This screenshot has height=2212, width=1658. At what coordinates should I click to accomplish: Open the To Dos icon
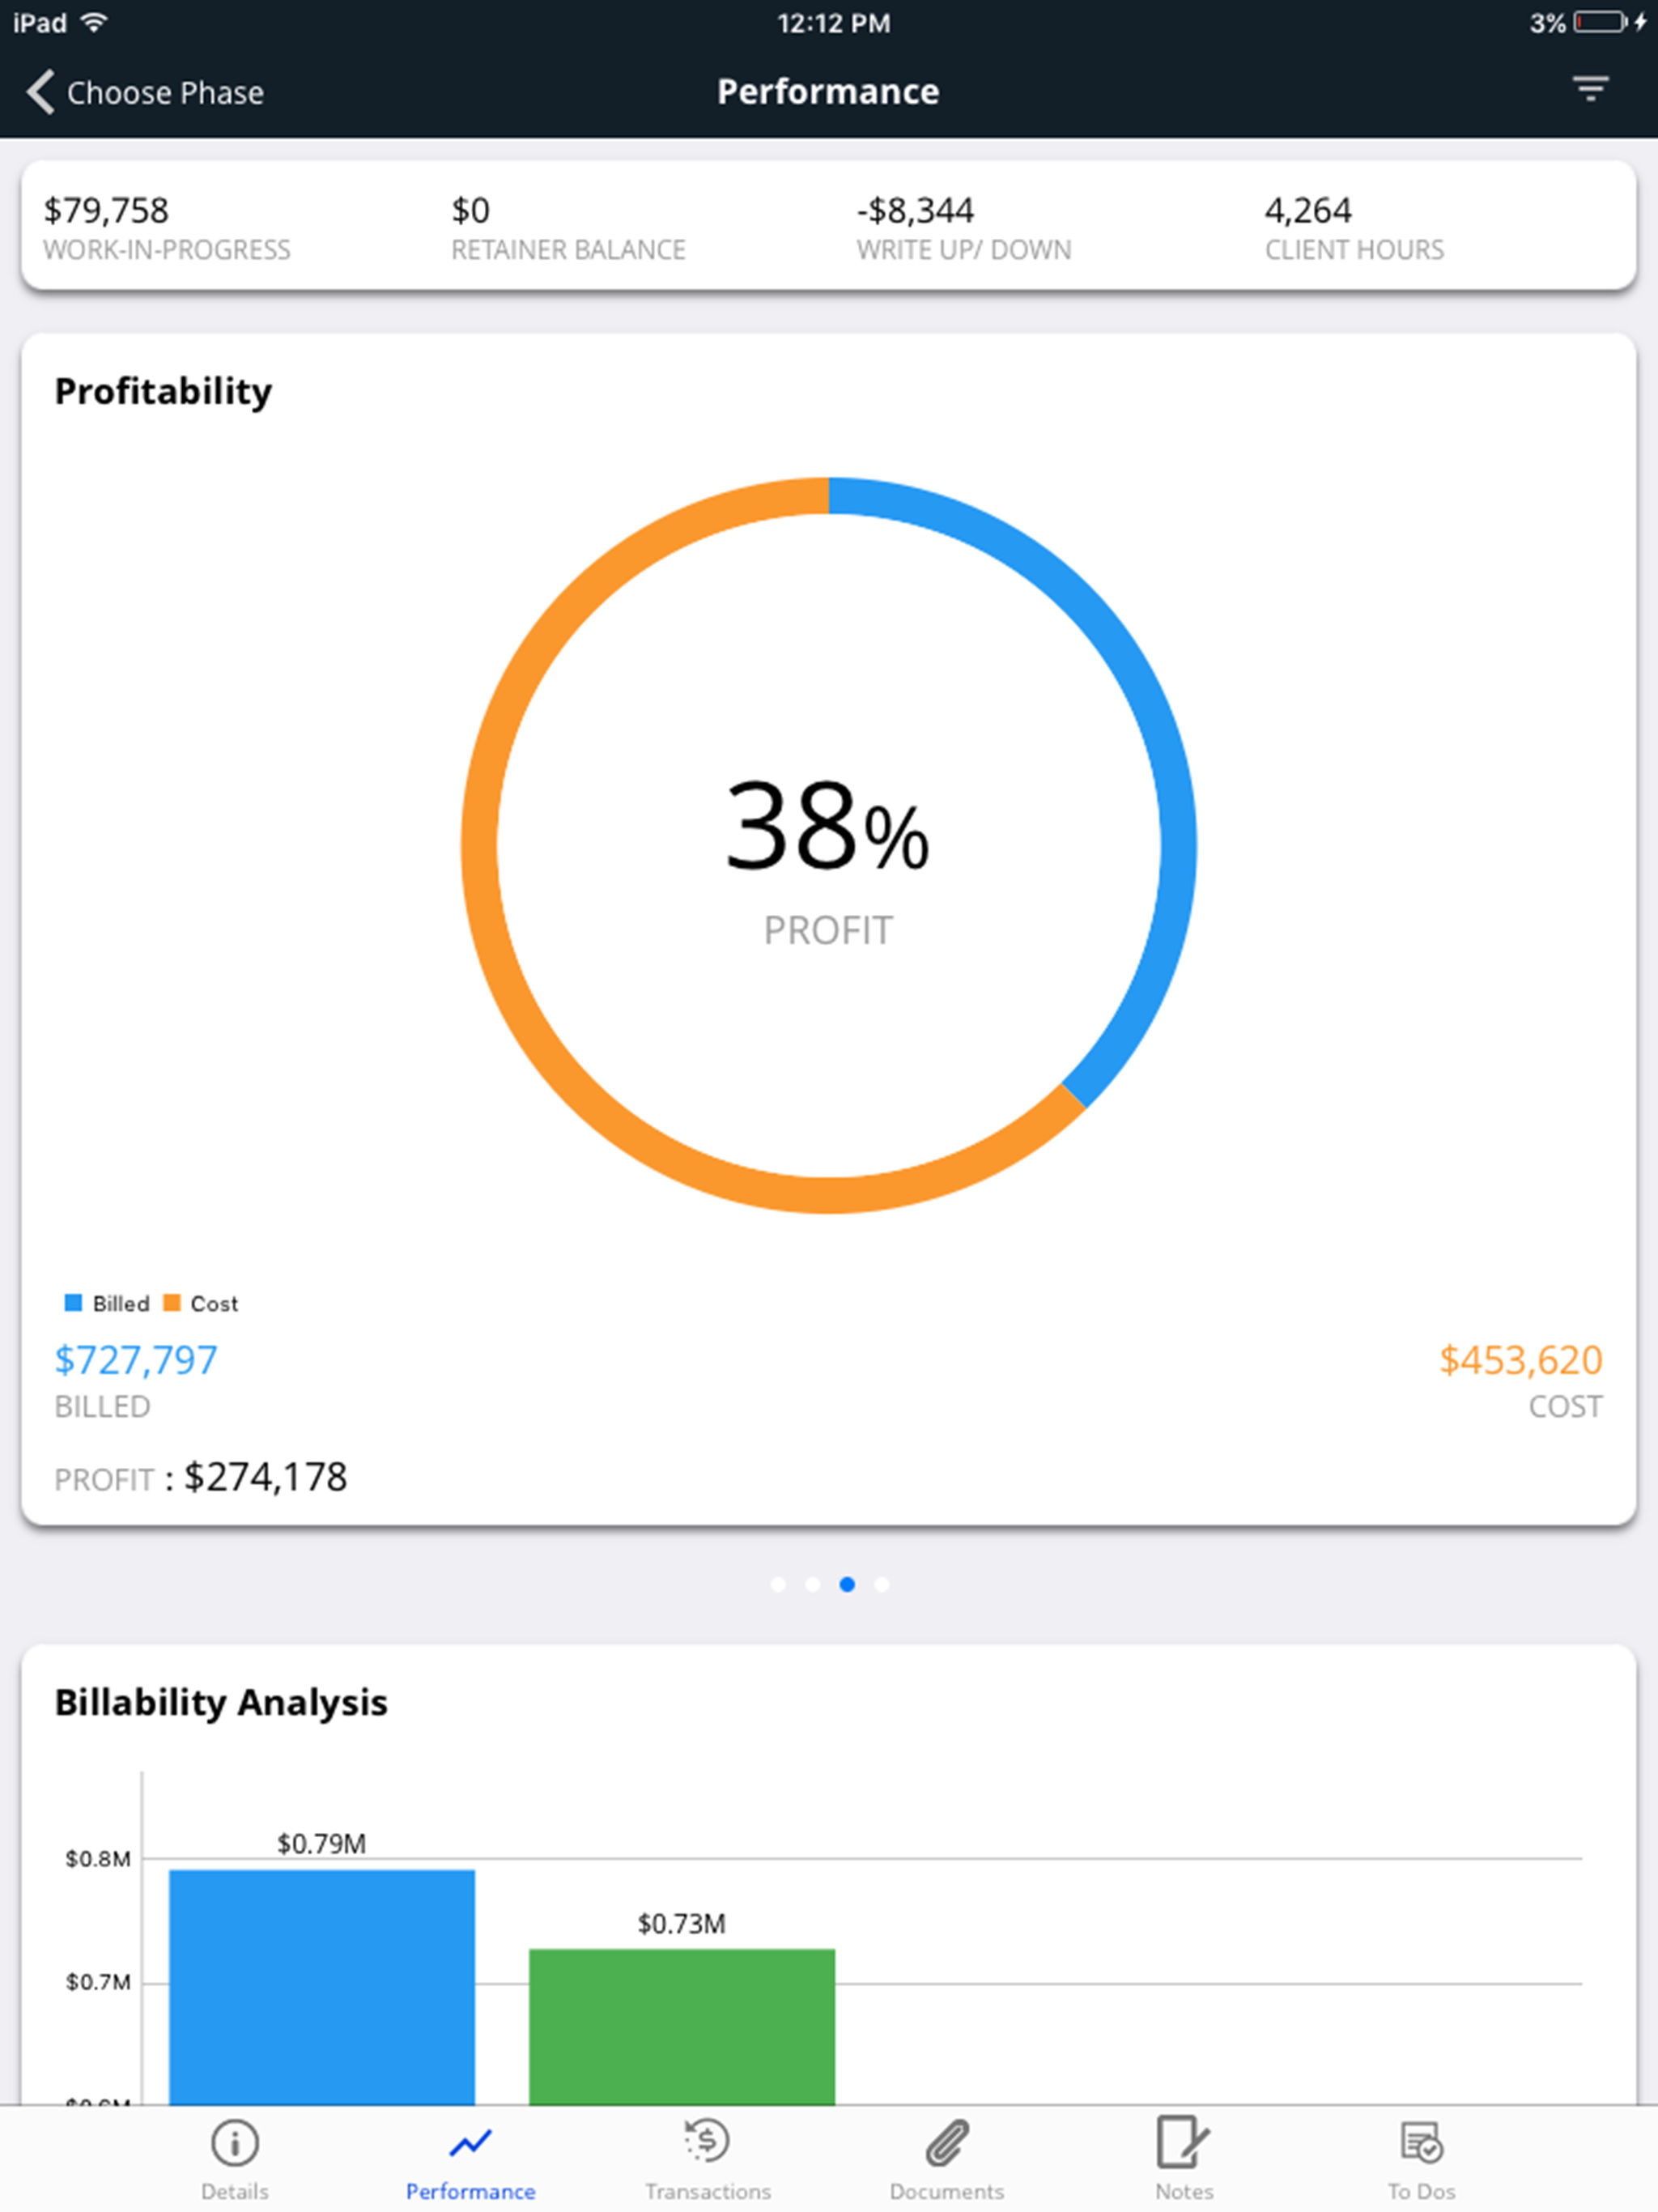coord(1421,2142)
